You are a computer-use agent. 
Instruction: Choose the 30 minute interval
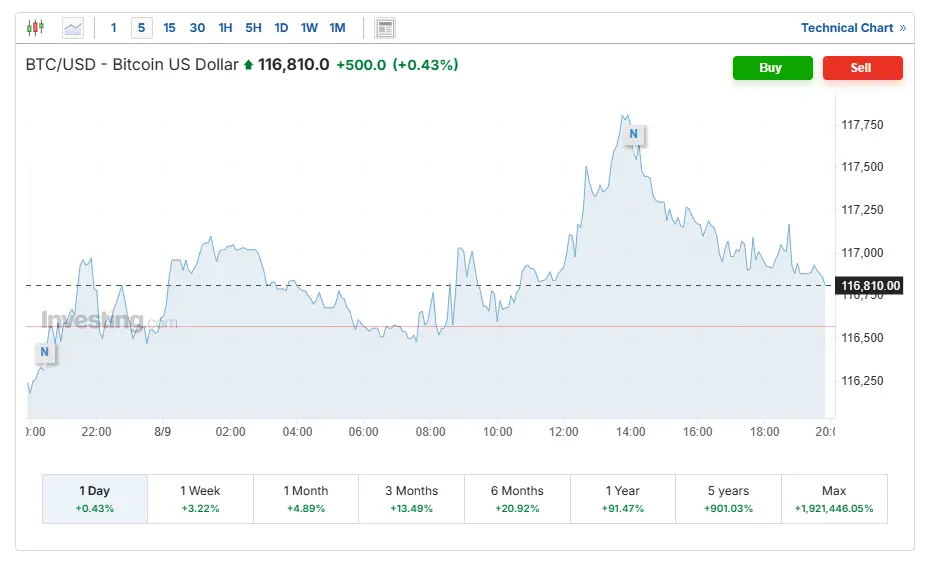point(197,28)
